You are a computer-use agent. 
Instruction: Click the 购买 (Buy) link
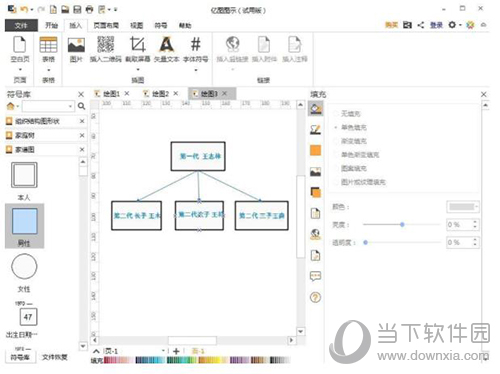pos(392,25)
